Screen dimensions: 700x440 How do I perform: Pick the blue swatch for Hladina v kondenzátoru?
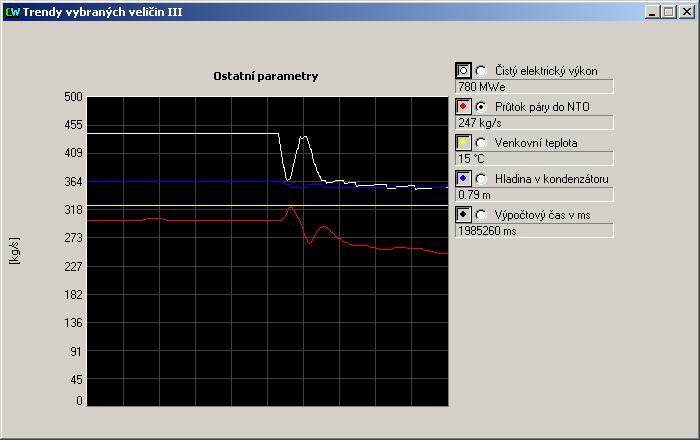click(x=463, y=179)
